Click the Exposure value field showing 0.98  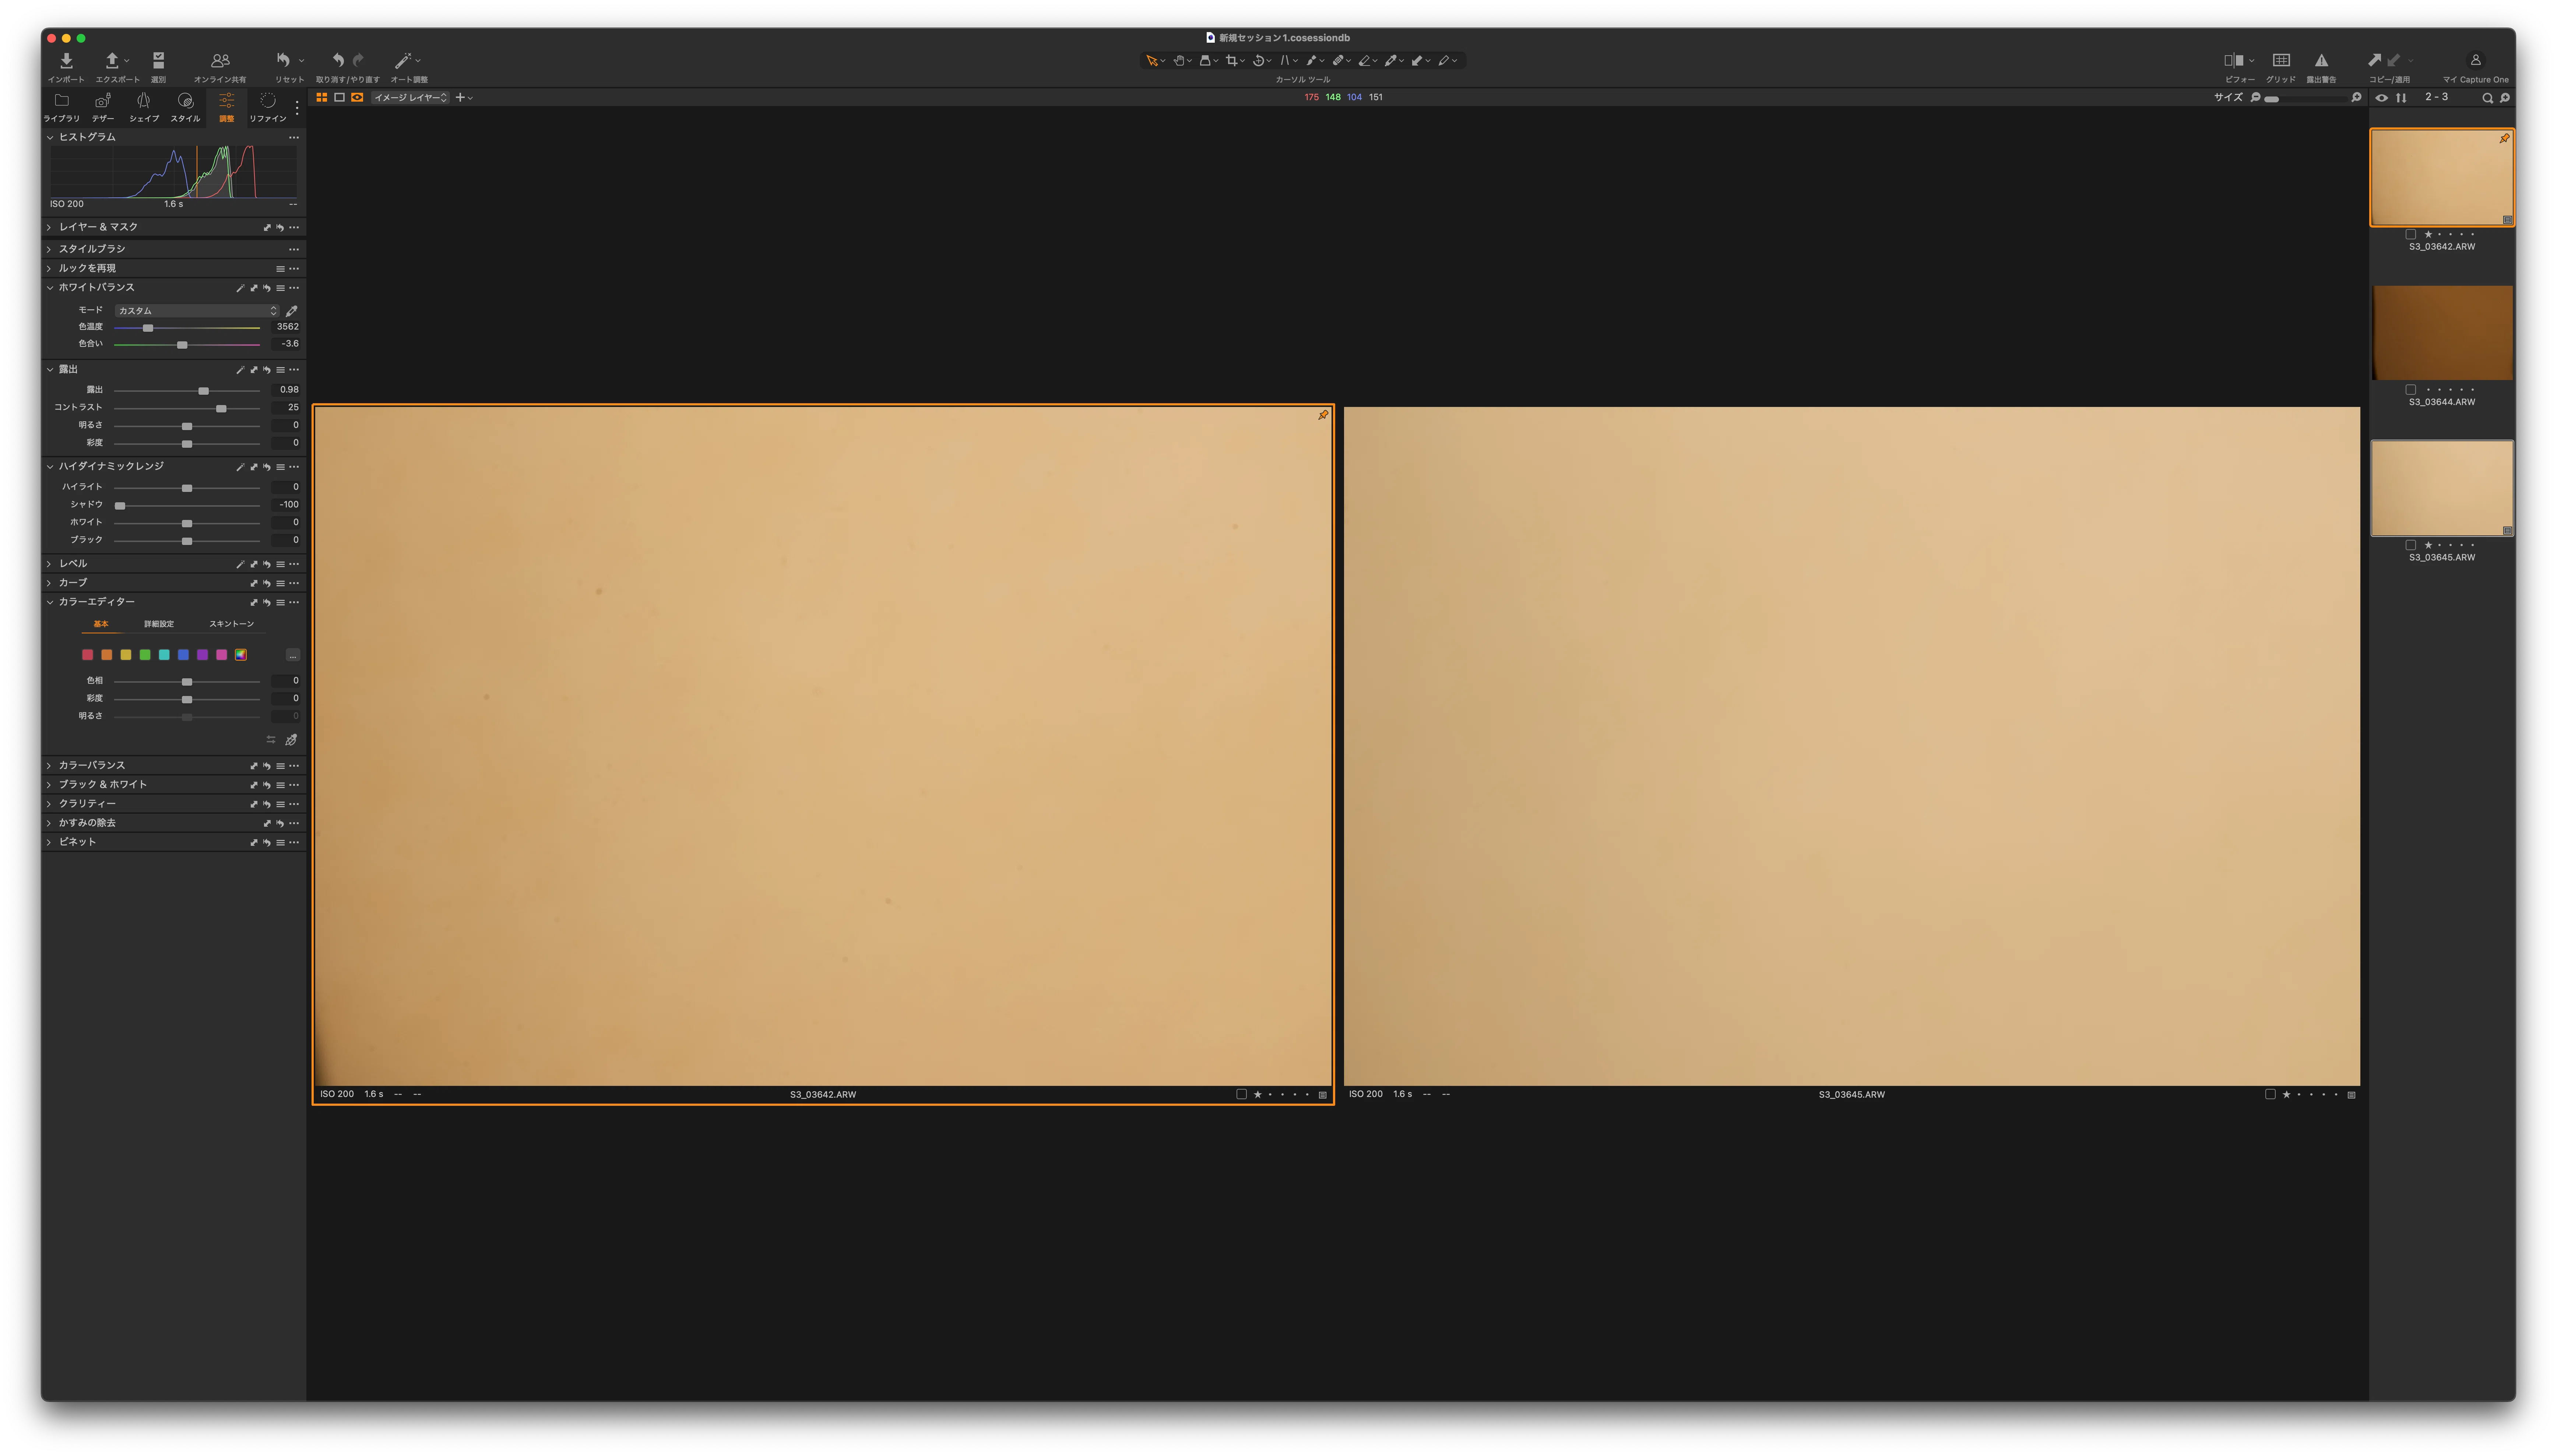click(286, 390)
